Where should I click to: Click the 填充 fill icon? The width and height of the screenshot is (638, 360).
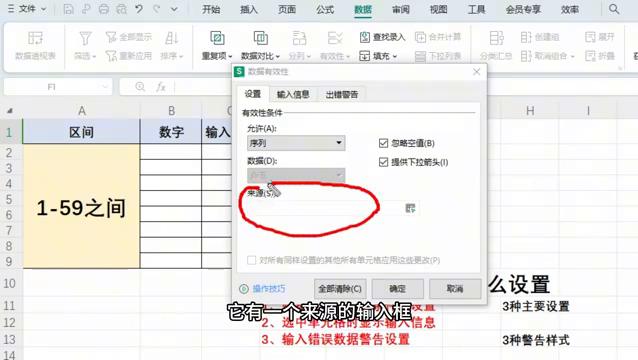[x=365, y=56]
